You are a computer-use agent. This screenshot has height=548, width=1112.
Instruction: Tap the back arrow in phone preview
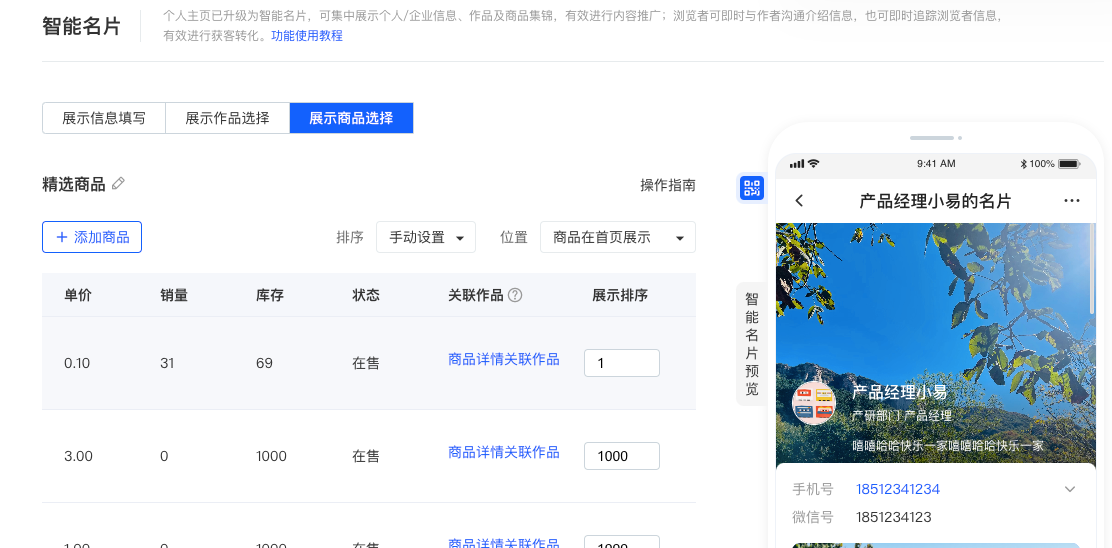pos(799,201)
